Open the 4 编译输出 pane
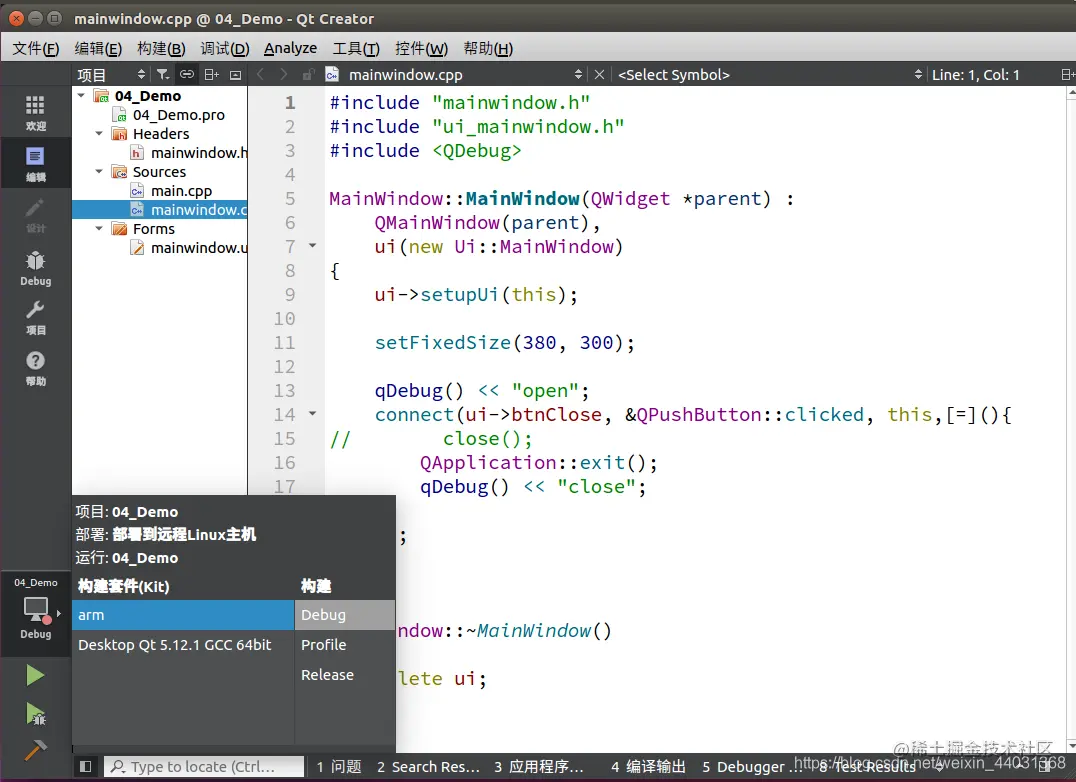Screen dimensions: 1076x782 [648, 766]
